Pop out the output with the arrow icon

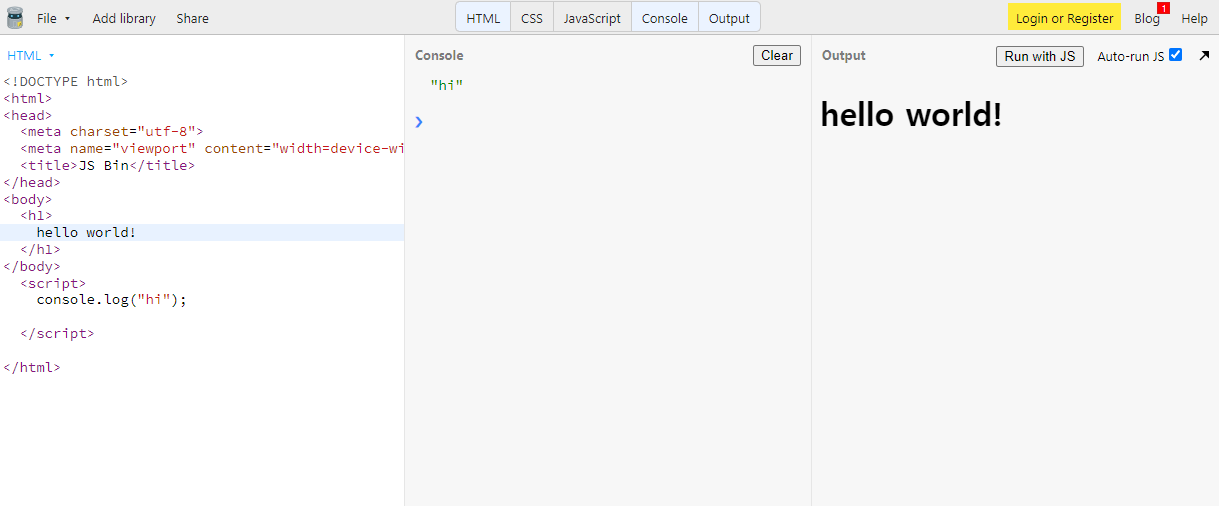[1204, 56]
